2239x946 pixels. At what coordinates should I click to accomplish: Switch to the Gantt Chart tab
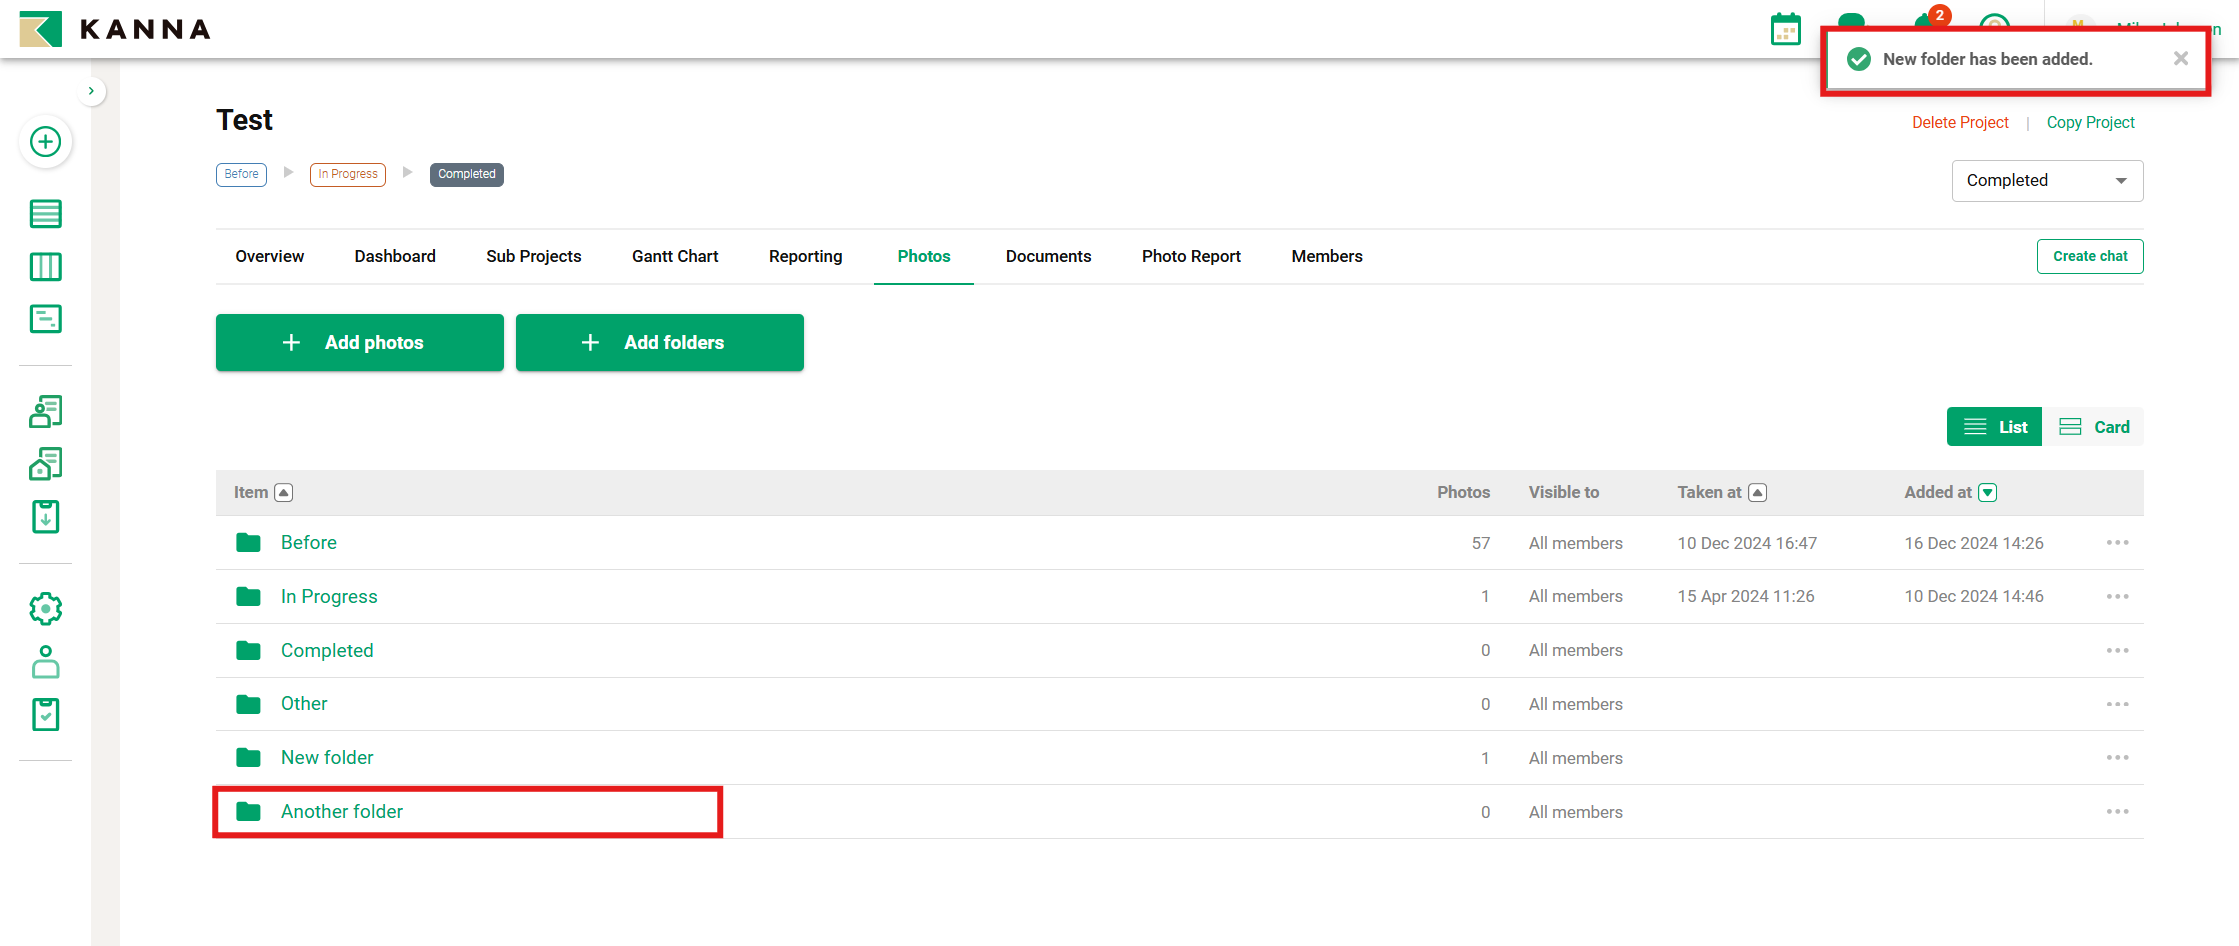point(675,256)
